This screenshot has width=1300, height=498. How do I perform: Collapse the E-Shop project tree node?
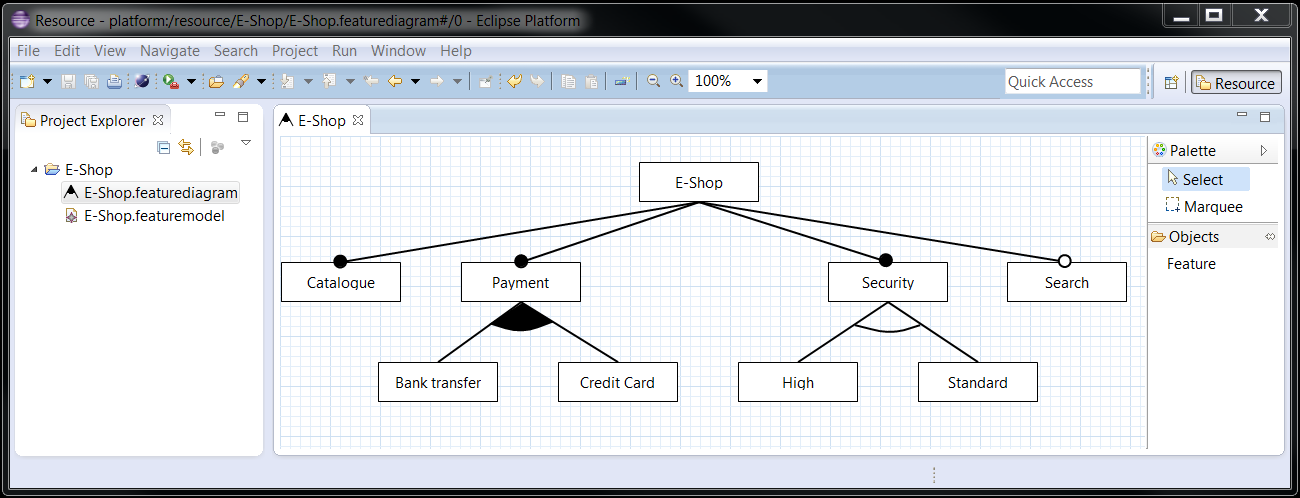point(36,170)
